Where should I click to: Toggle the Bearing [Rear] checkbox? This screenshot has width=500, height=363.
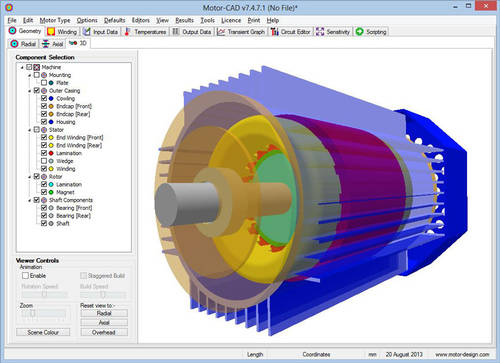click(44, 216)
